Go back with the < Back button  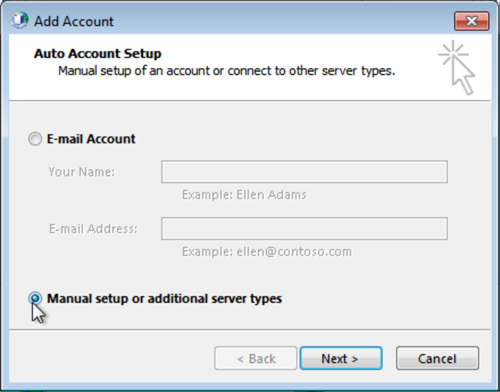click(256, 358)
